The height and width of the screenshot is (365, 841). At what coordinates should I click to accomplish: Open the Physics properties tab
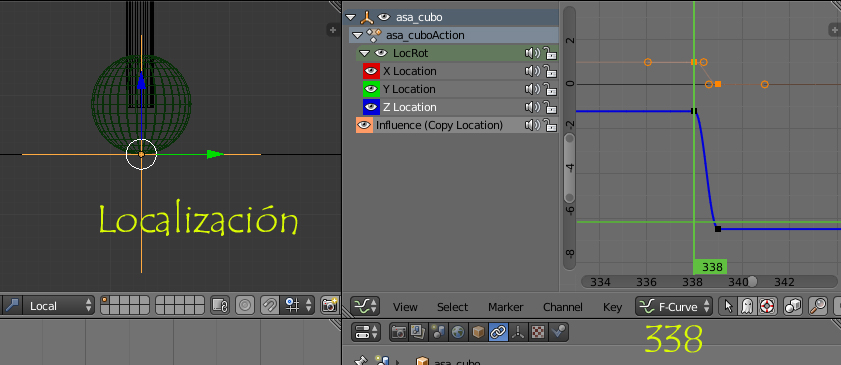coord(558,332)
